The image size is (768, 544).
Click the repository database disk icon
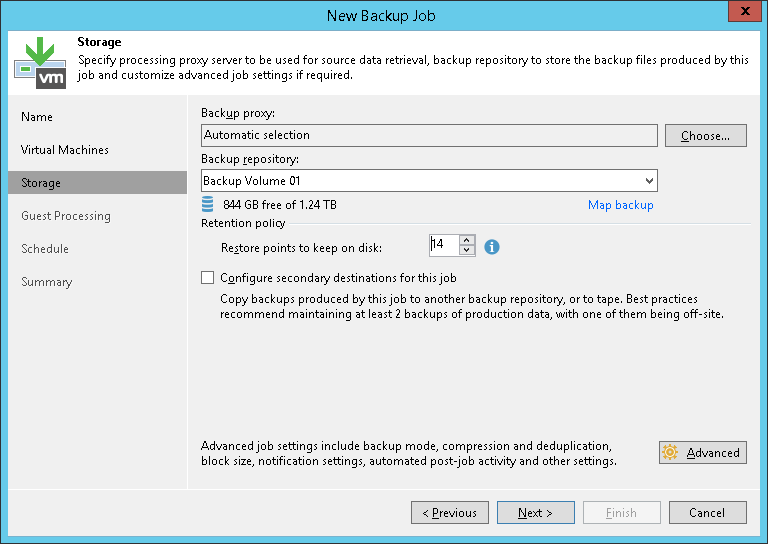[208, 204]
